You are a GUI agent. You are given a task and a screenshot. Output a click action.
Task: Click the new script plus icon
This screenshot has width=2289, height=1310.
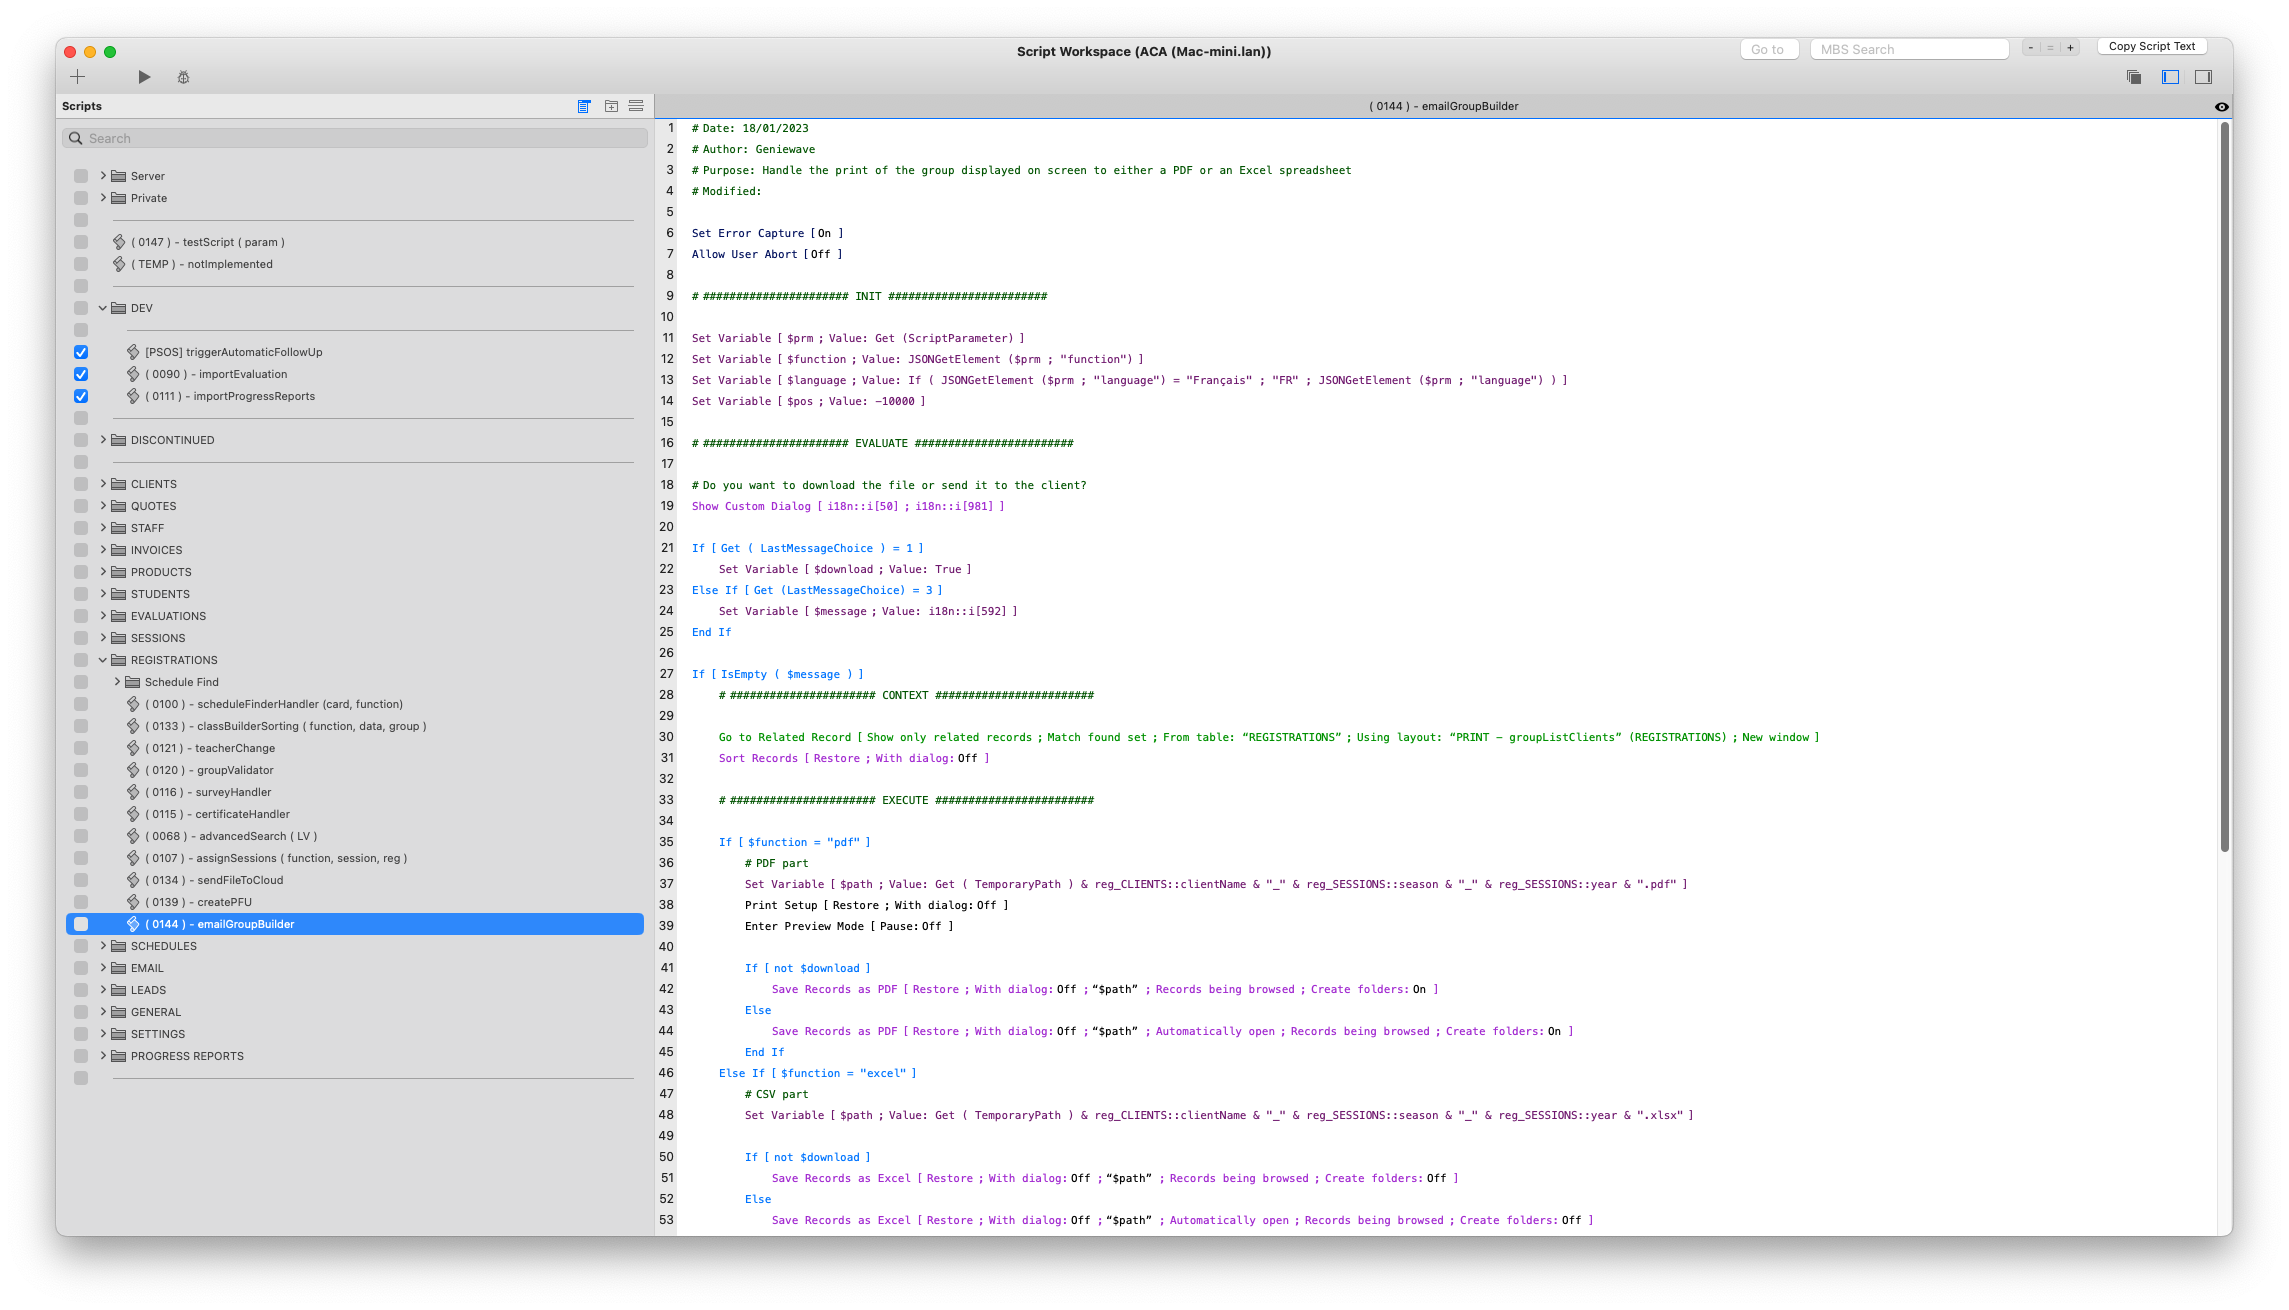point(78,77)
